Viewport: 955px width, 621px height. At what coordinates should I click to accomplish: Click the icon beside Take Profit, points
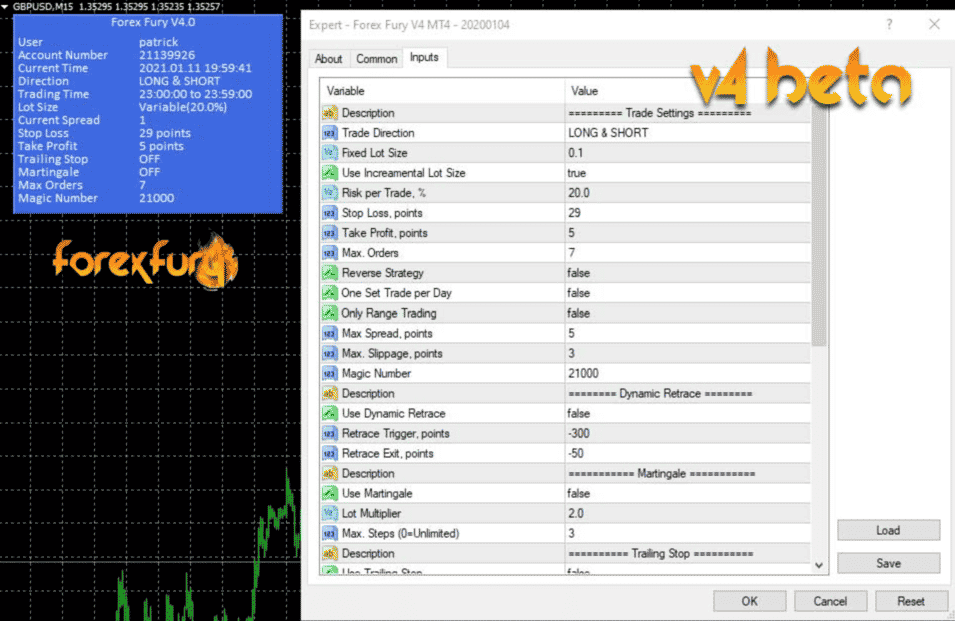pyautogui.click(x=329, y=233)
